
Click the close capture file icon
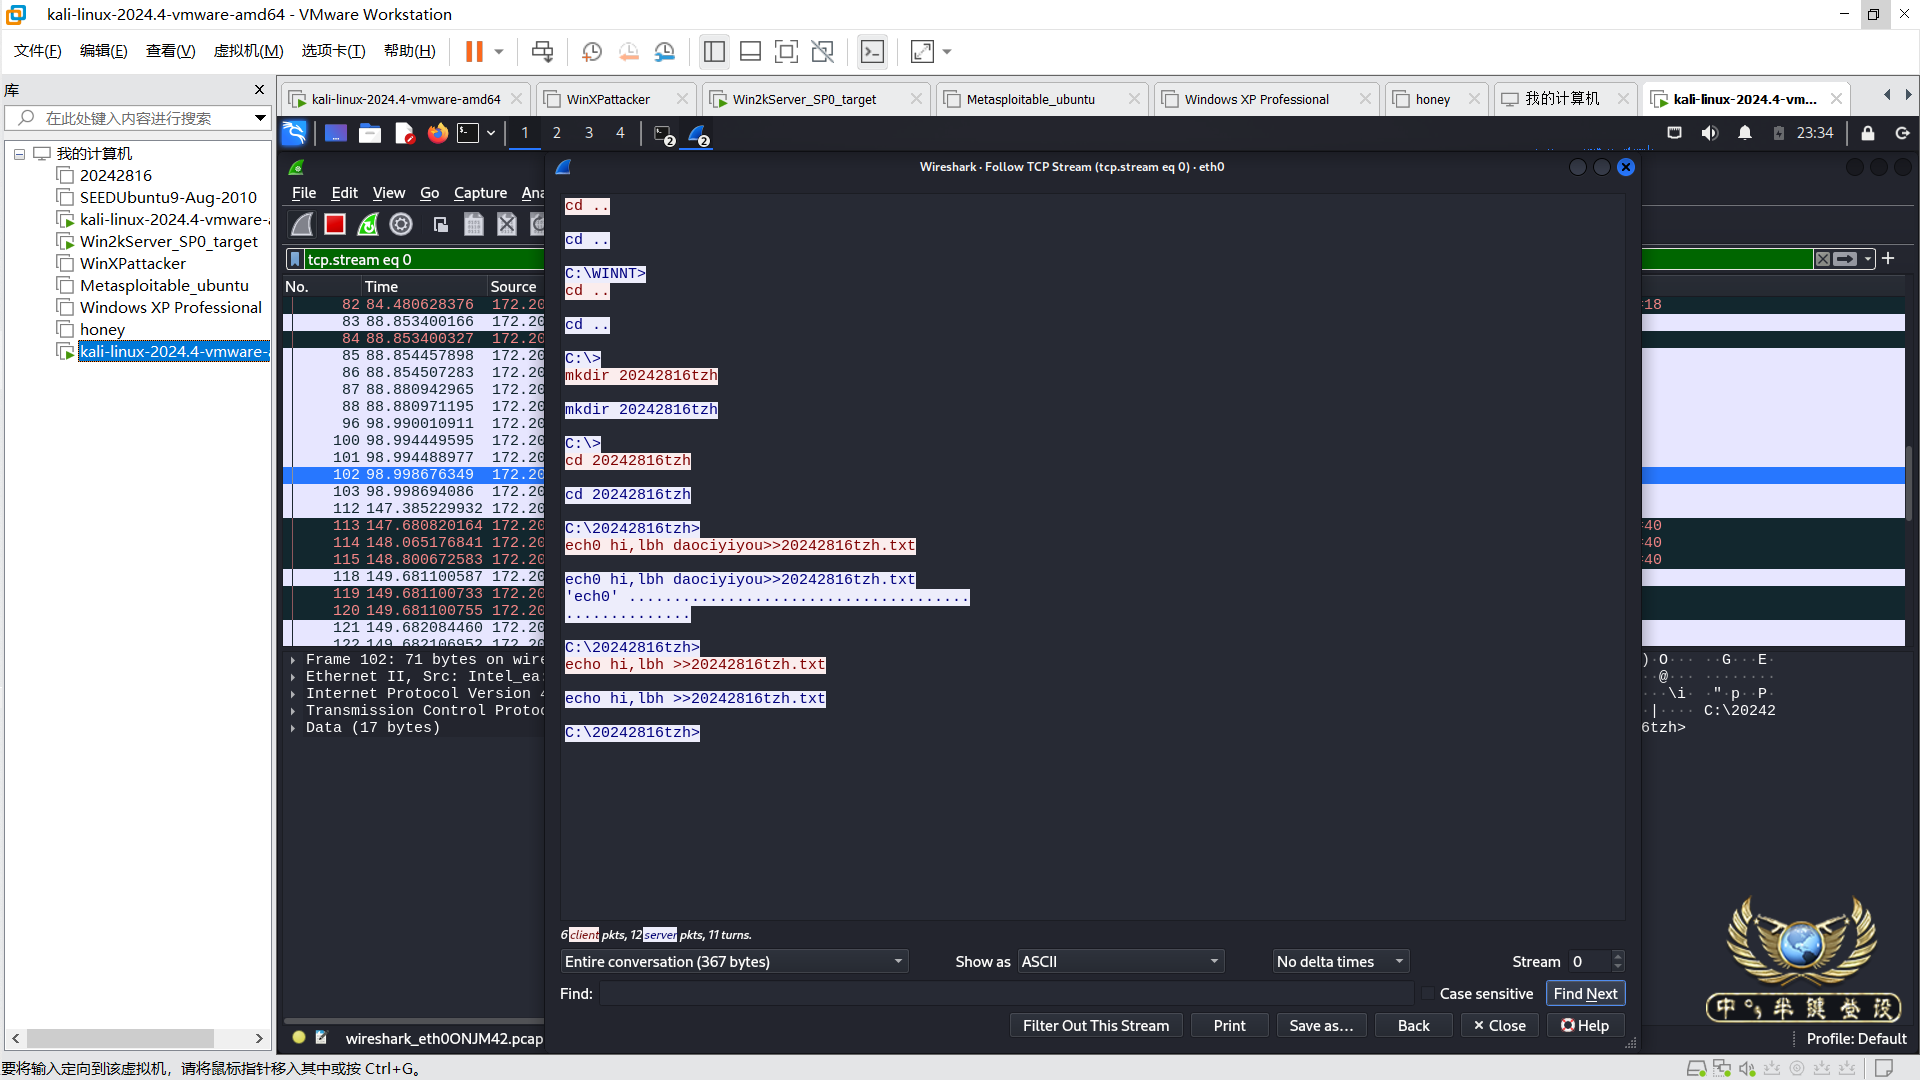(x=507, y=225)
